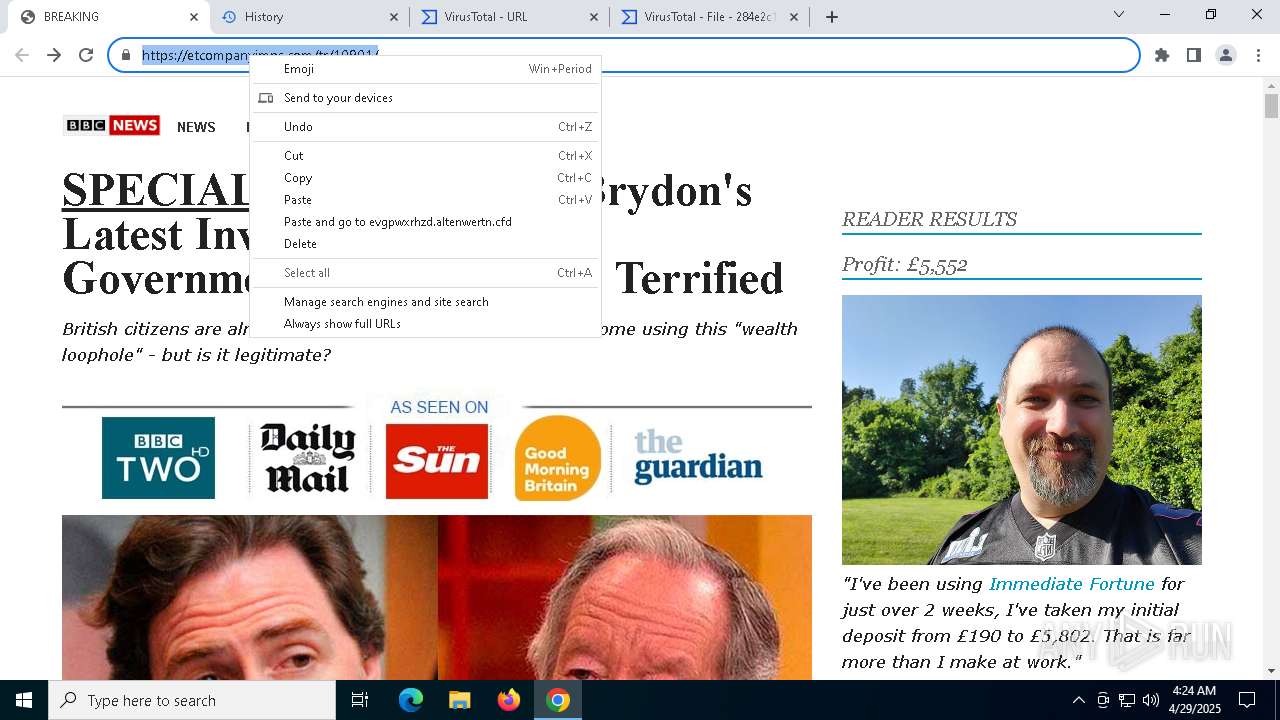Open the Extensions puzzle icon

point(1162,55)
